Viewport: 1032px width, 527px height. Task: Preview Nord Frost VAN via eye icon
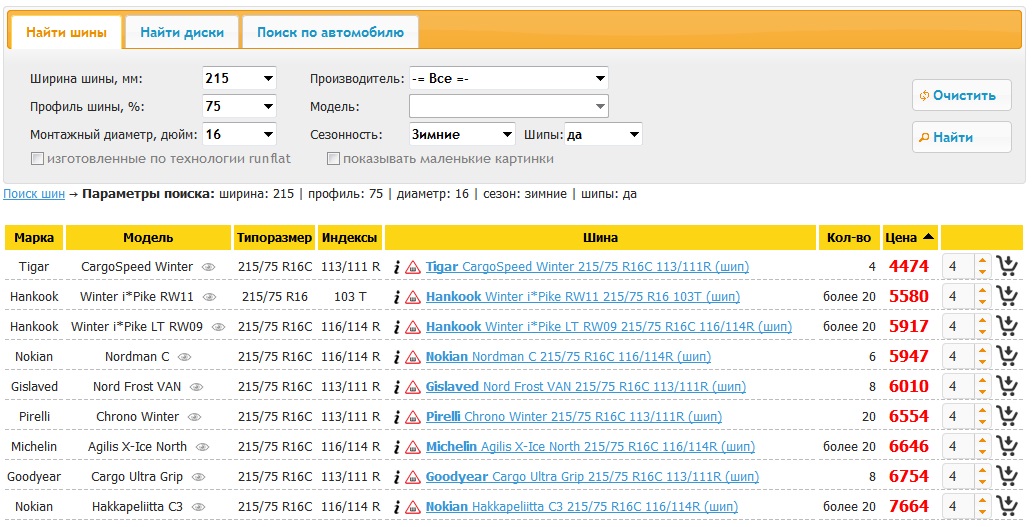click(x=196, y=387)
